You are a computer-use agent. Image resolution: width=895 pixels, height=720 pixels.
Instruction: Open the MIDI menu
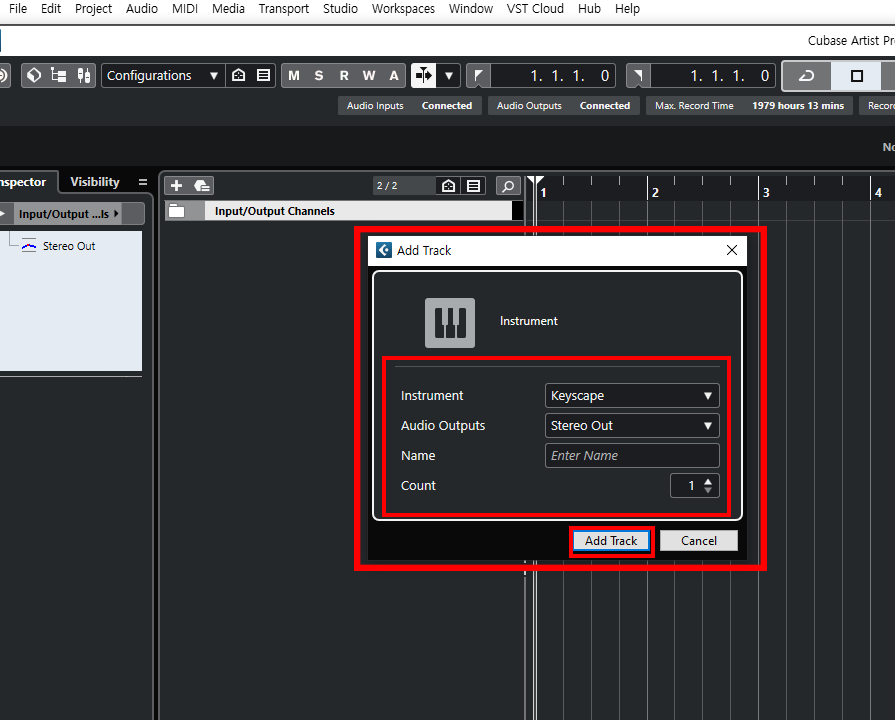(x=185, y=9)
